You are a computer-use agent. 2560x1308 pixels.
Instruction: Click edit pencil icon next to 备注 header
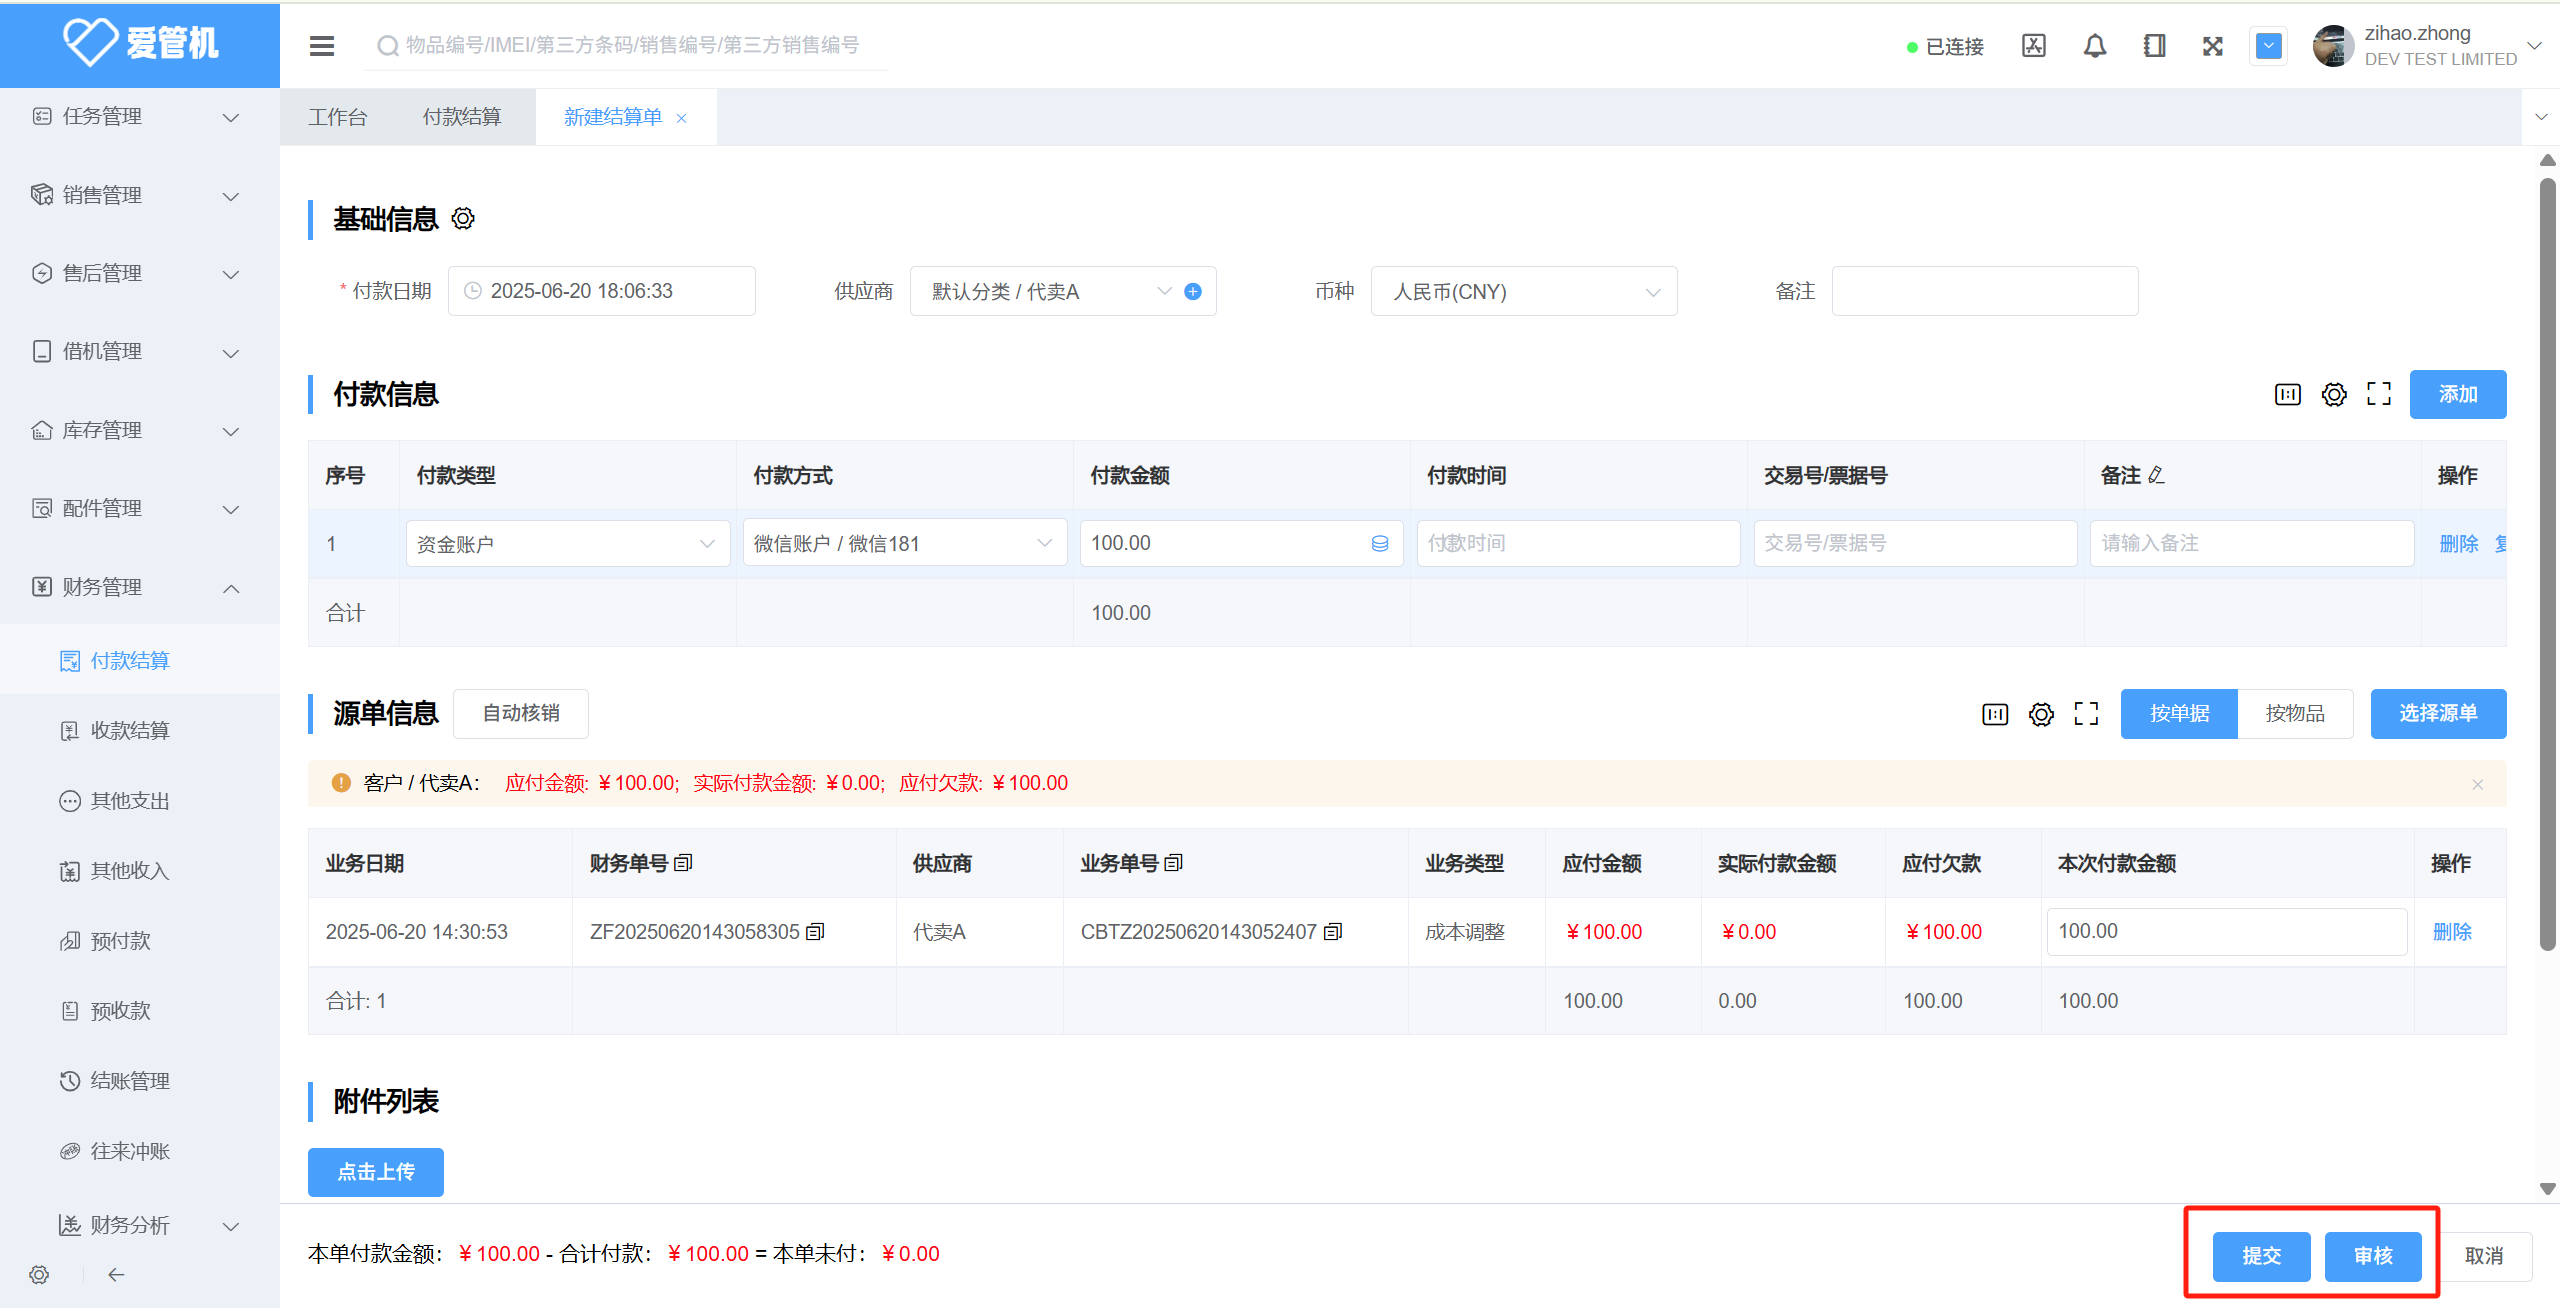point(2156,475)
